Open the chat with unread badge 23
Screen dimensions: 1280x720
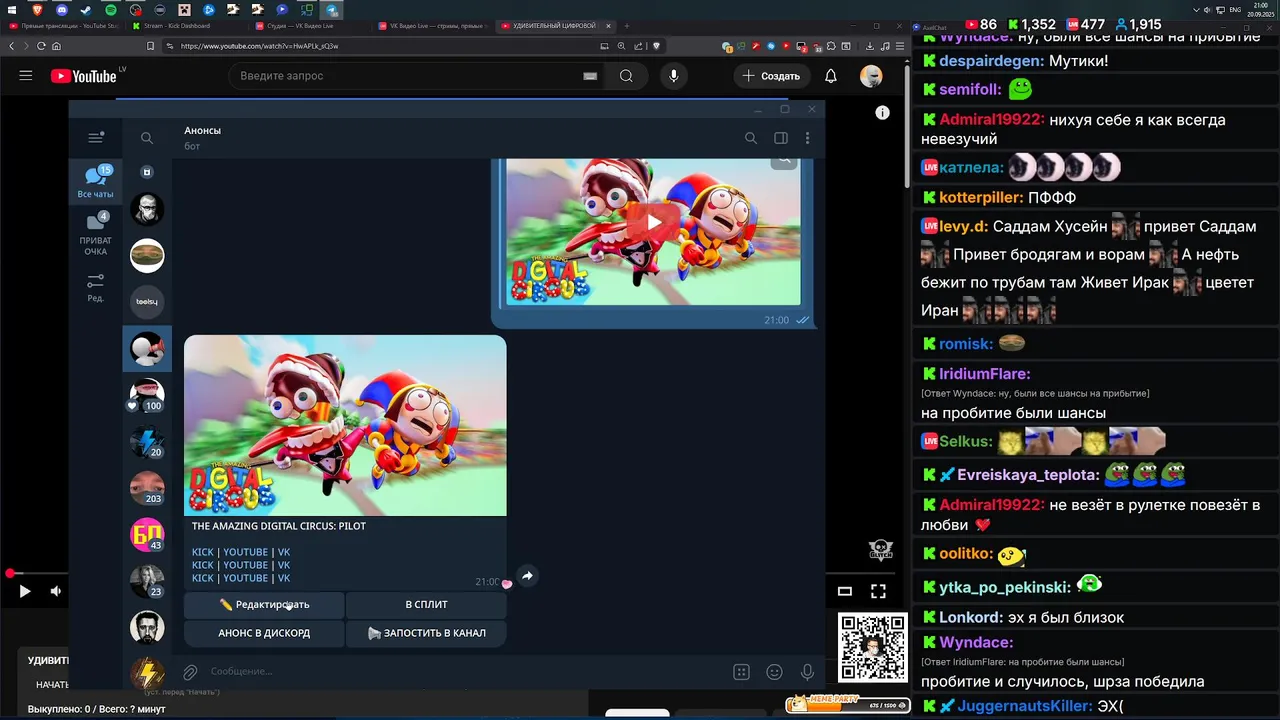[x=147, y=580]
